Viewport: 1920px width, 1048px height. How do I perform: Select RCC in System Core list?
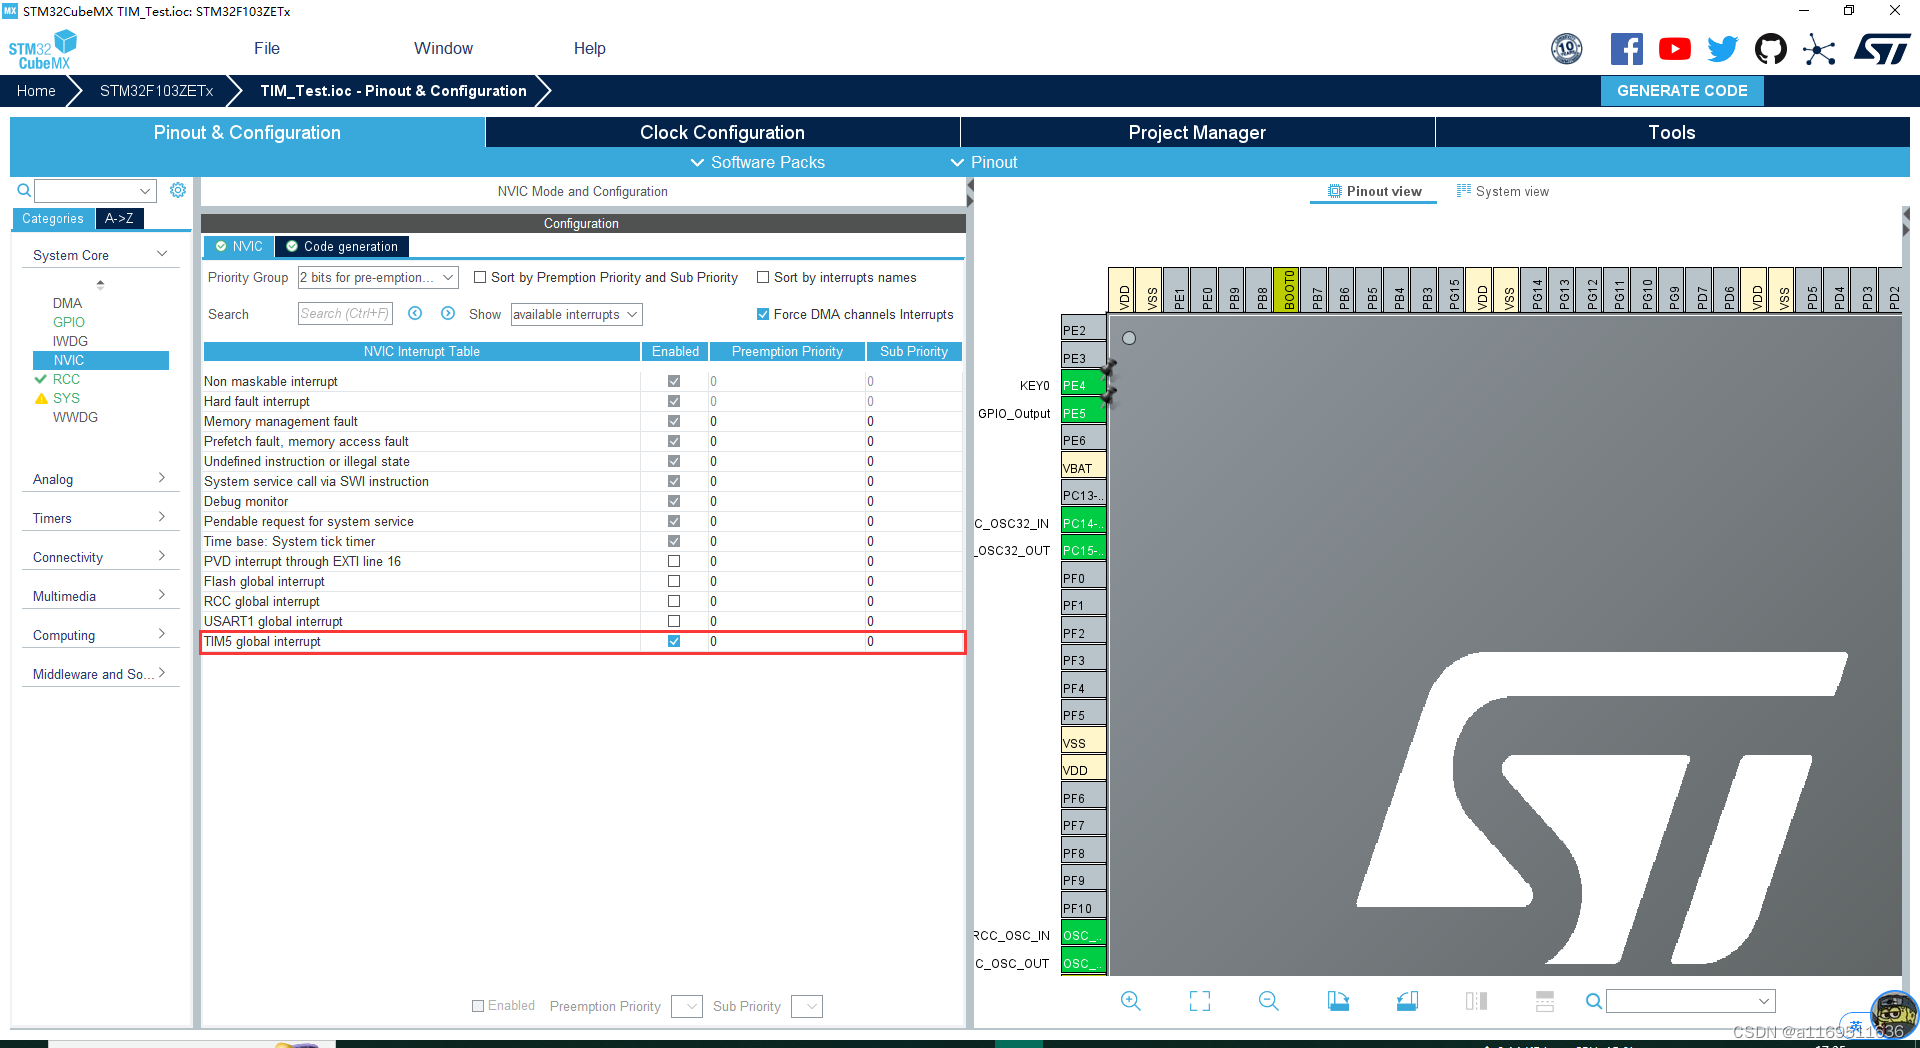[66, 379]
